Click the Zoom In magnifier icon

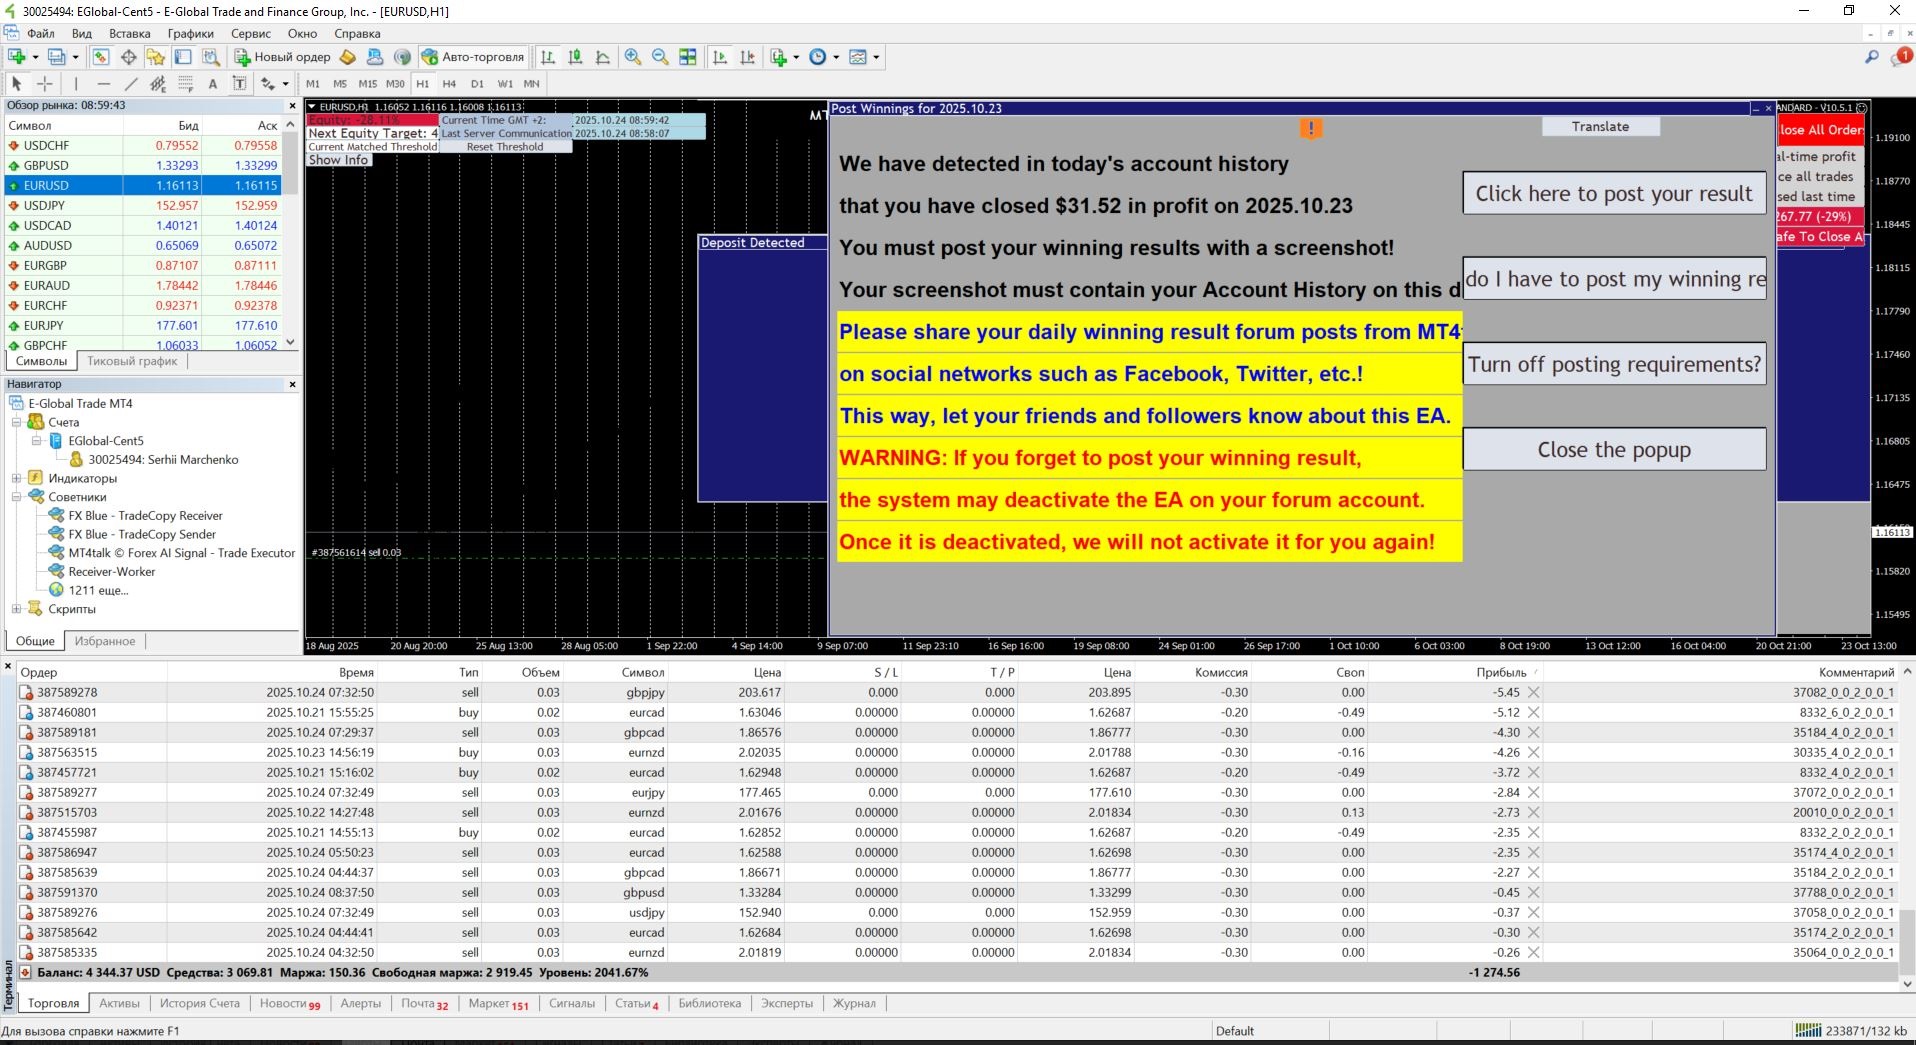click(633, 57)
